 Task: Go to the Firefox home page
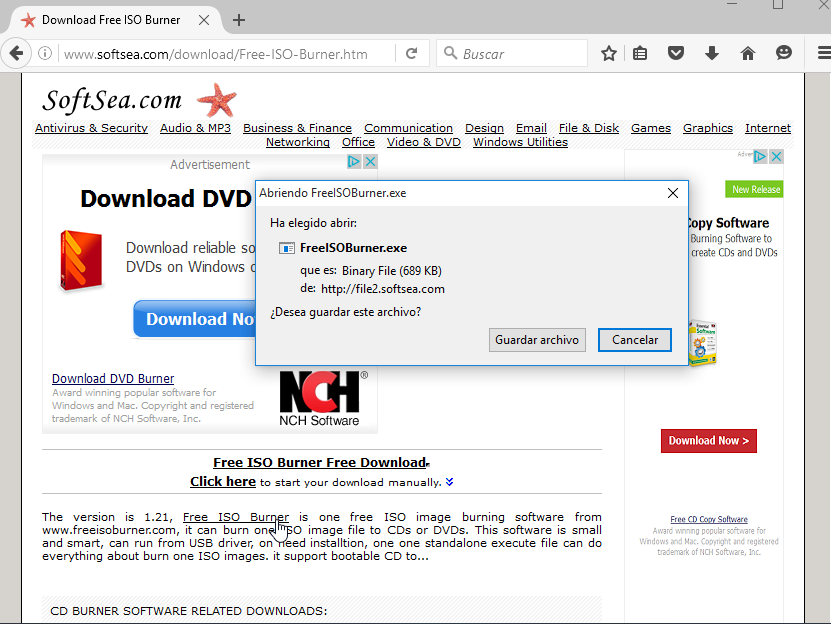click(x=747, y=52)
